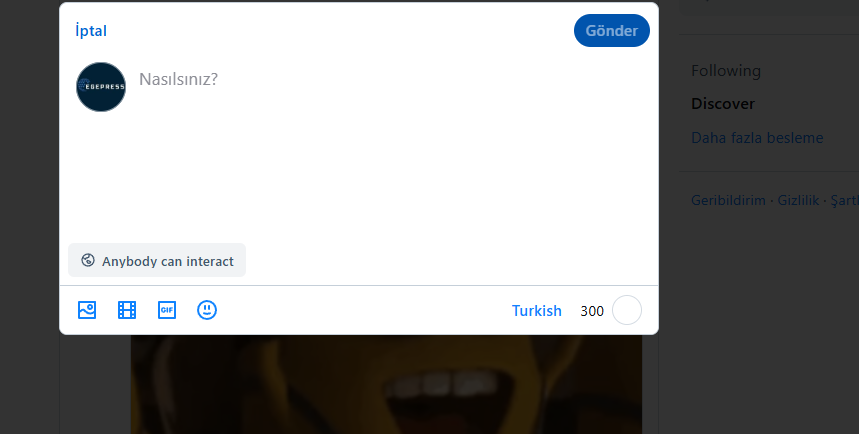
Task: Click the EGEPRESS profile avatar
Action: [x=101, y=87]
